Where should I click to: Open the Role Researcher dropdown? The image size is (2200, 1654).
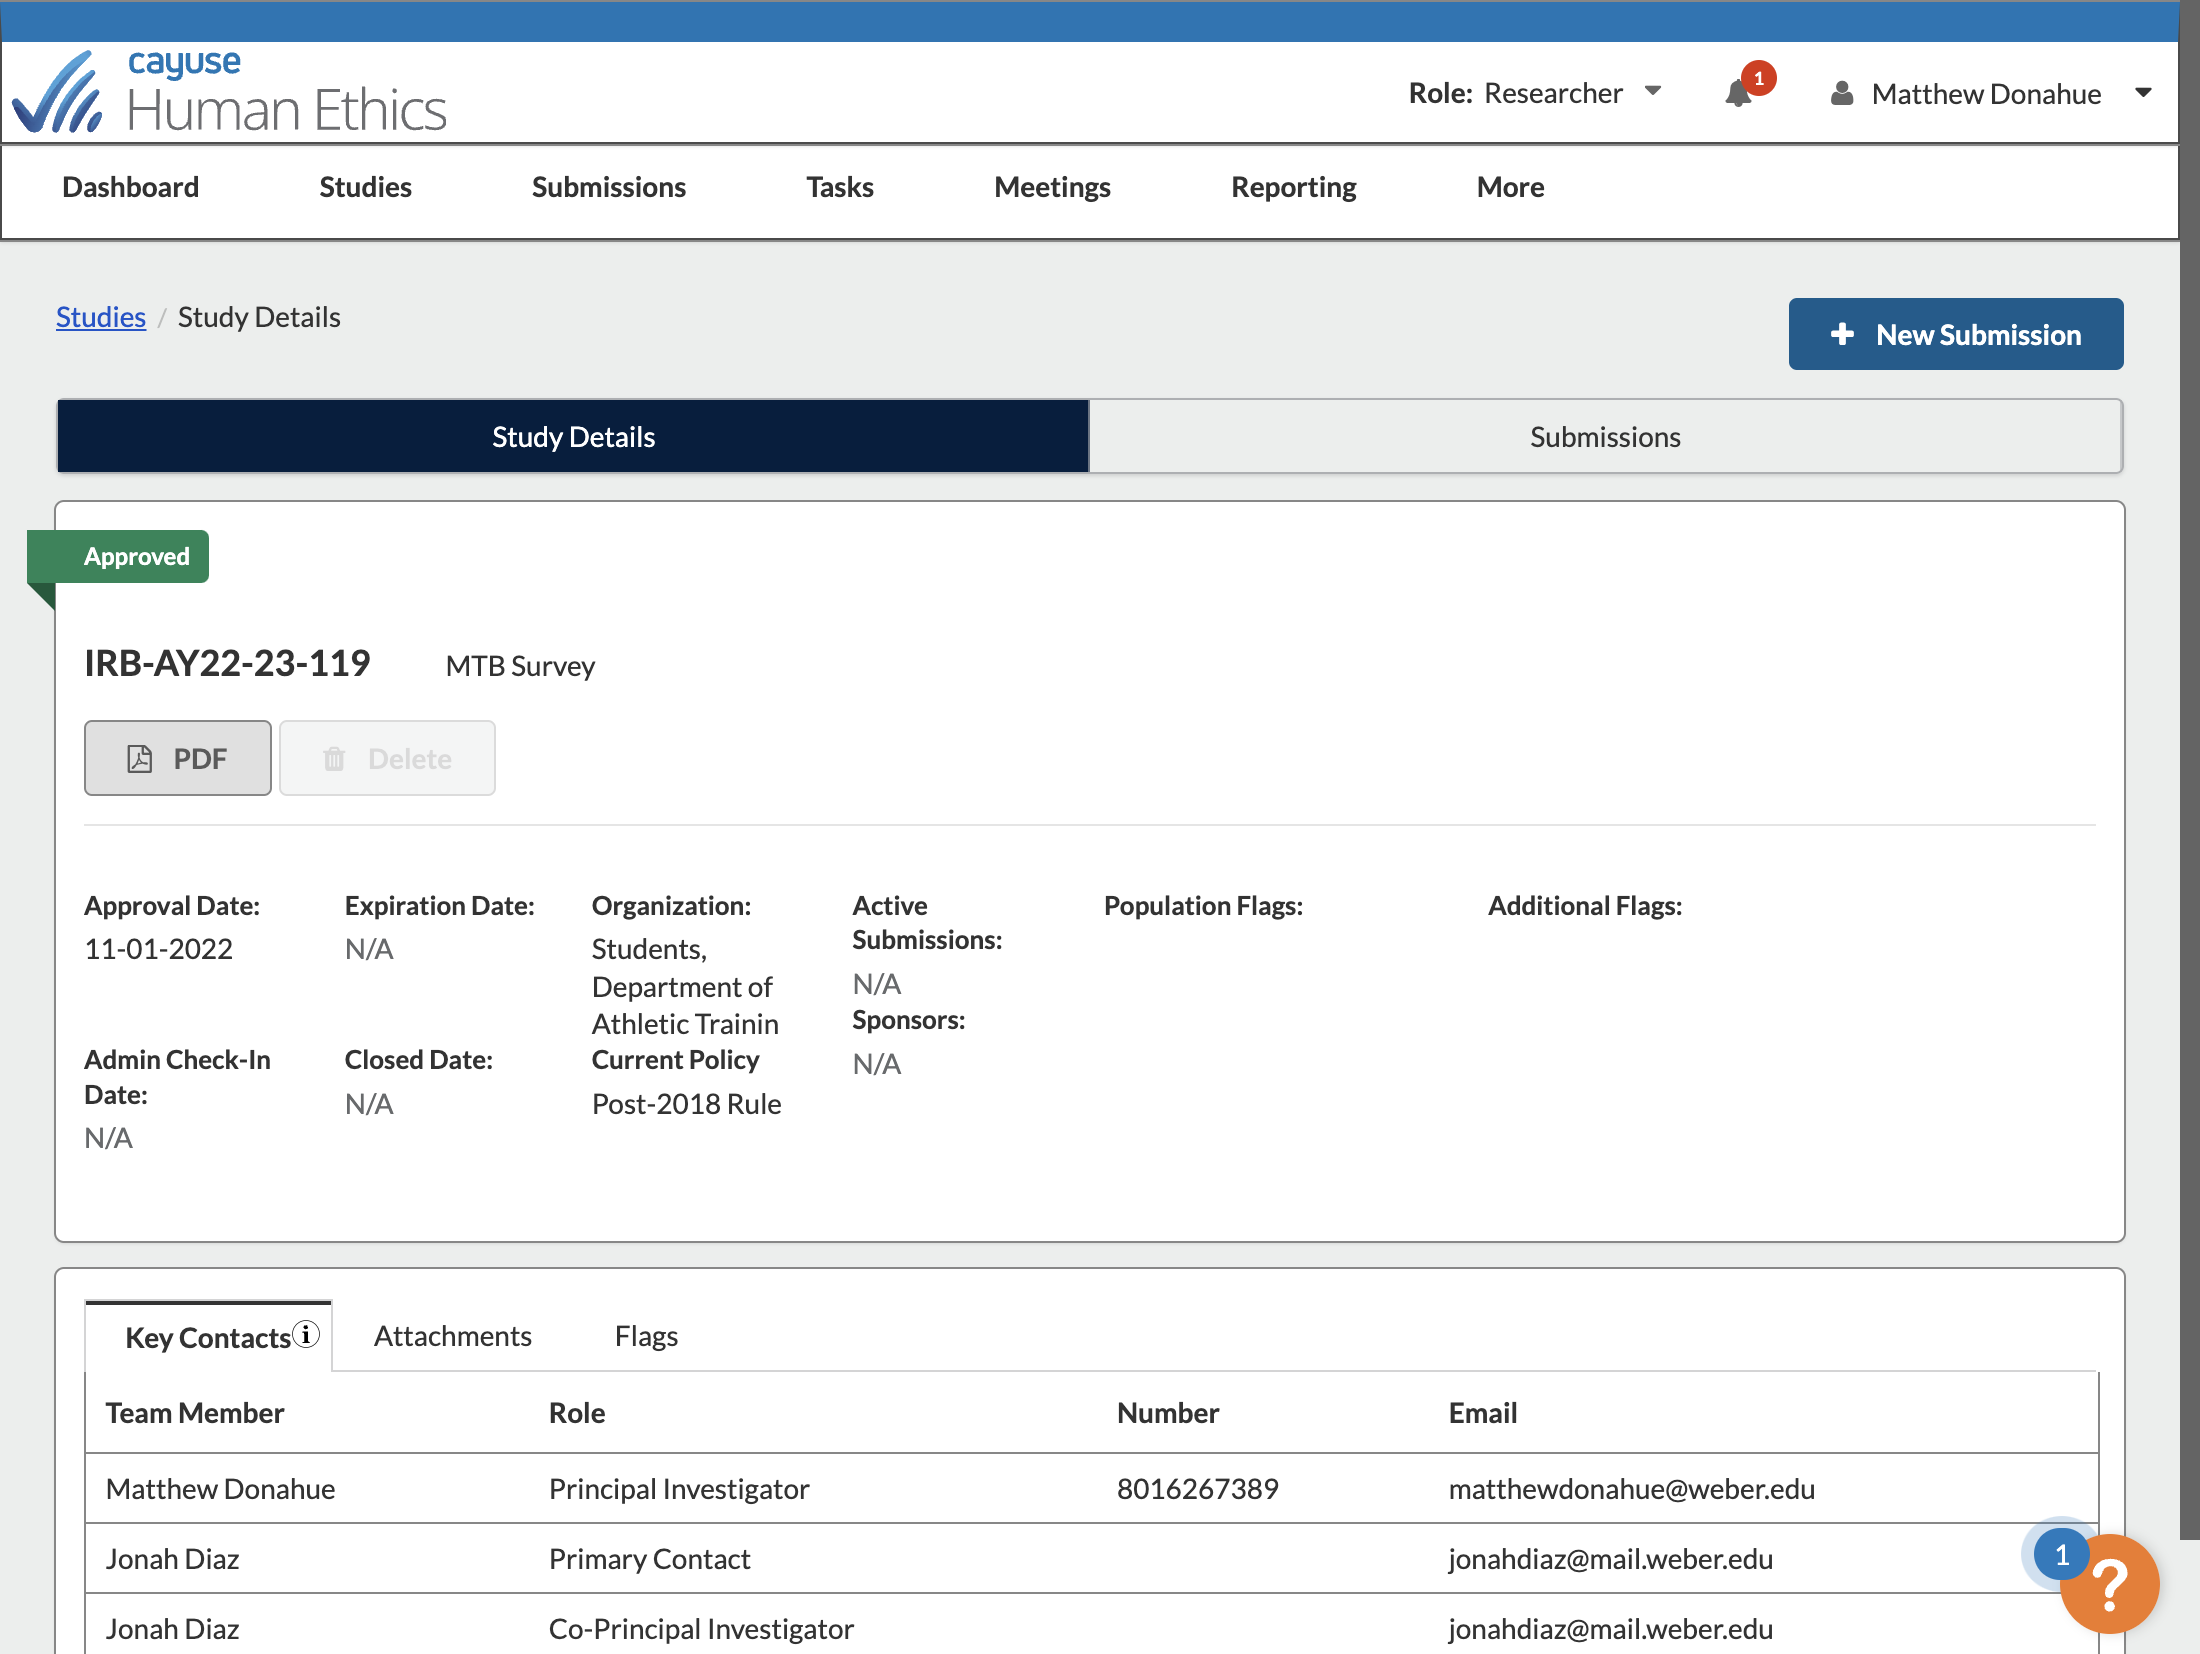(x=1535, y=93)
